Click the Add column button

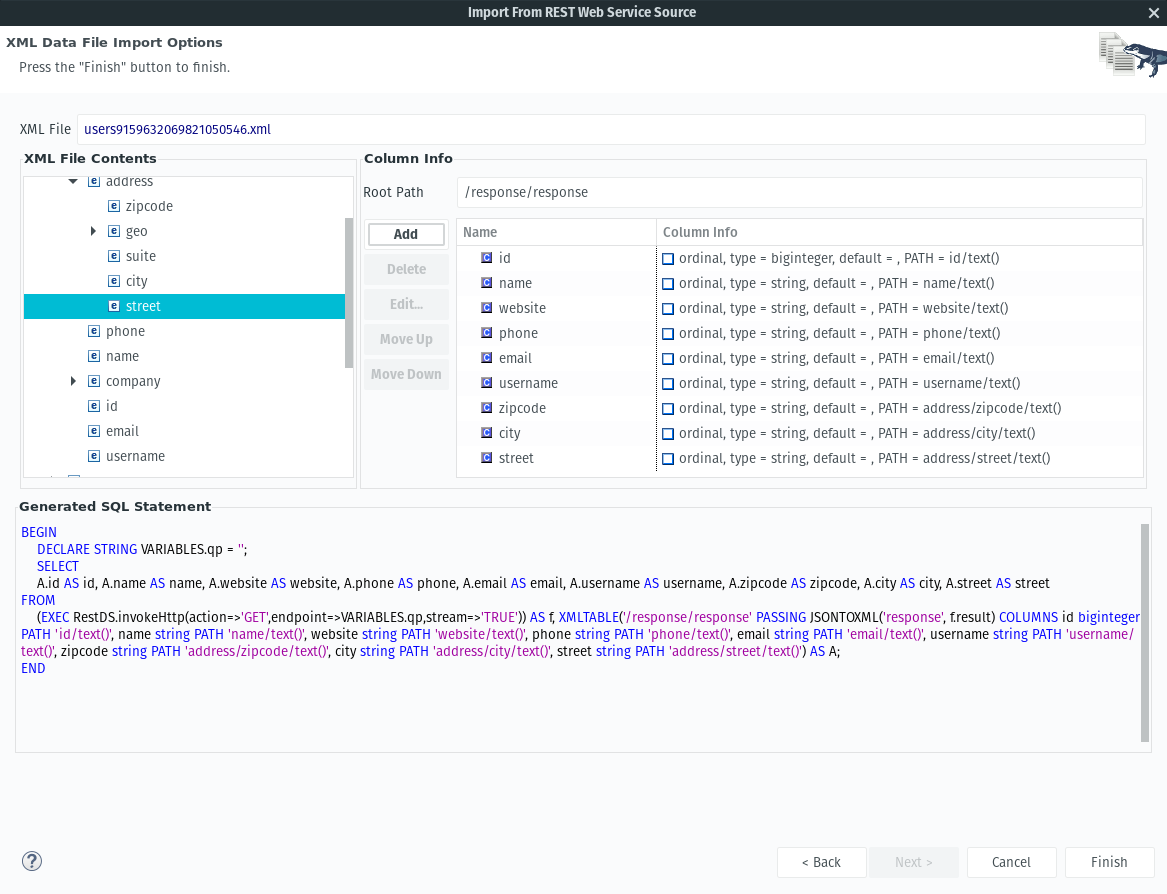coord(406,234)
